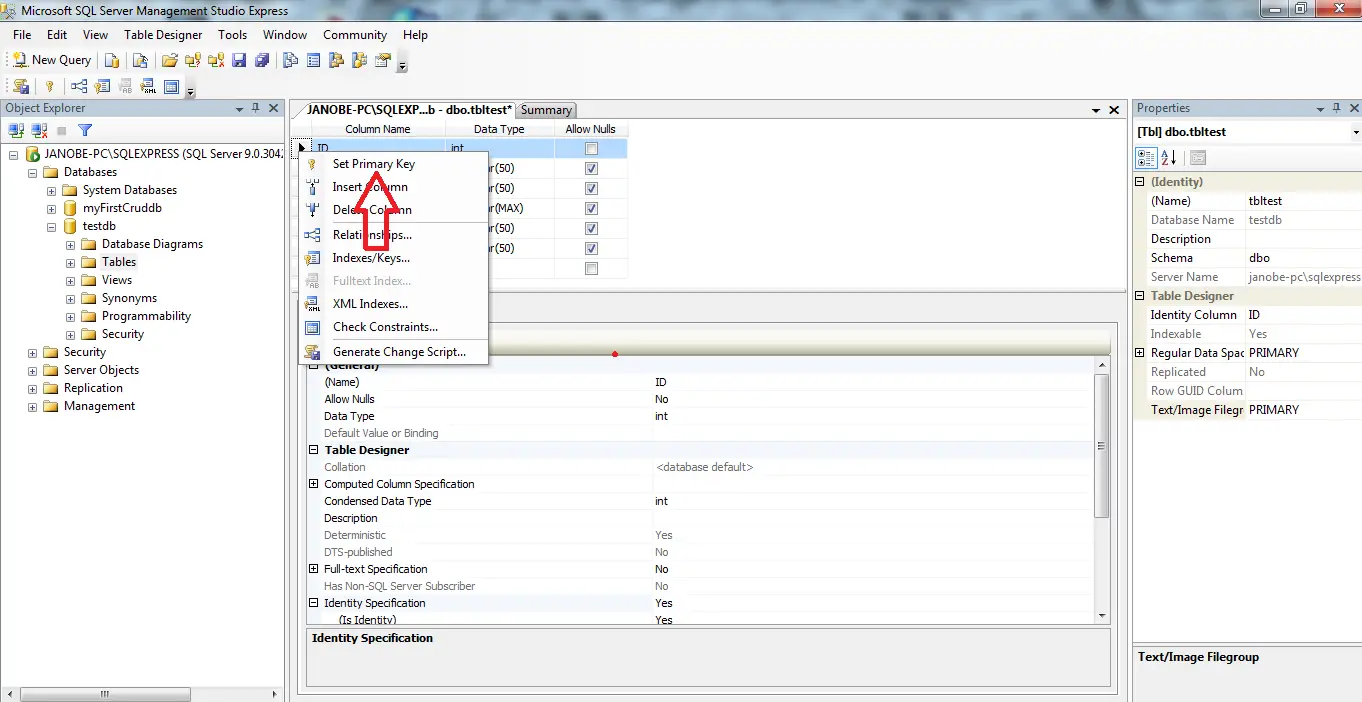Select XML Indexes... in the context menu
The height and width of the screenshot is (702, 1362).
tap(394, 304)
